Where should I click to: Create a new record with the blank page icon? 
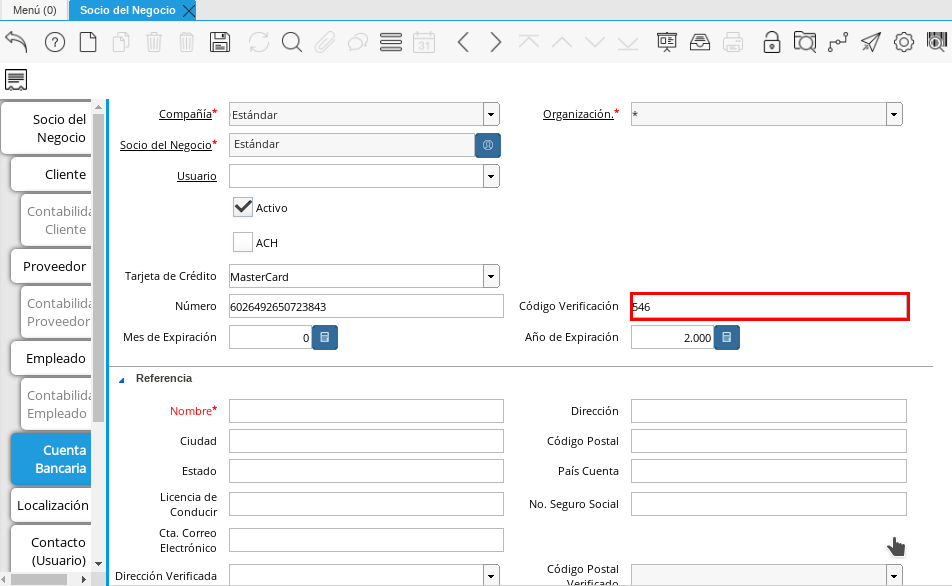tap(88, 42)
